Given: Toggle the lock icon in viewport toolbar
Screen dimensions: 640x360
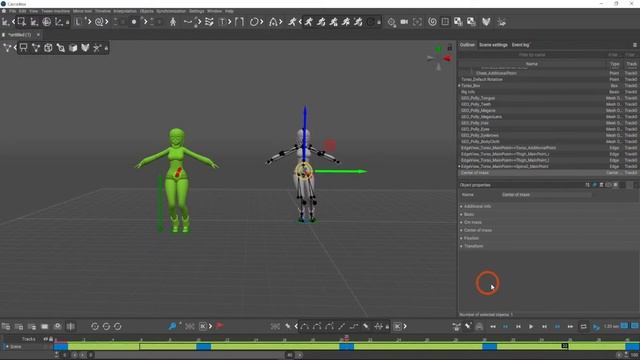Looking at the screenshot, I should [107, 49].
